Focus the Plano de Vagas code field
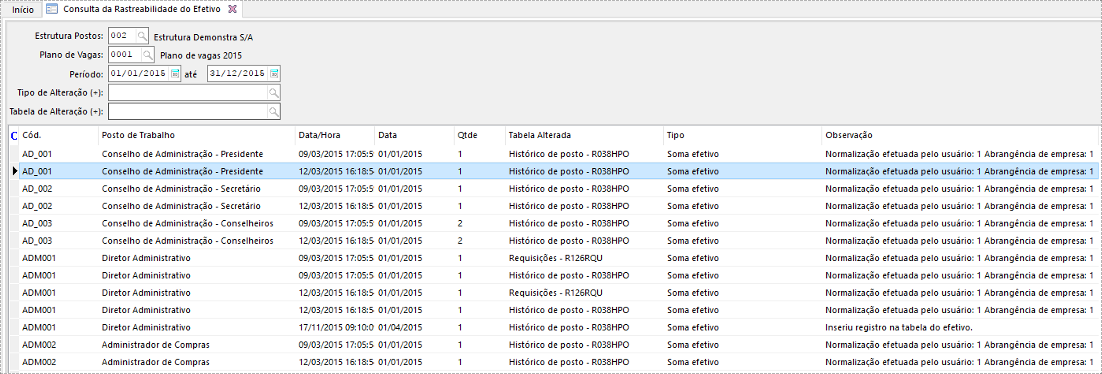The height and width of the screenshot is (374, 1102). (125, 54)
